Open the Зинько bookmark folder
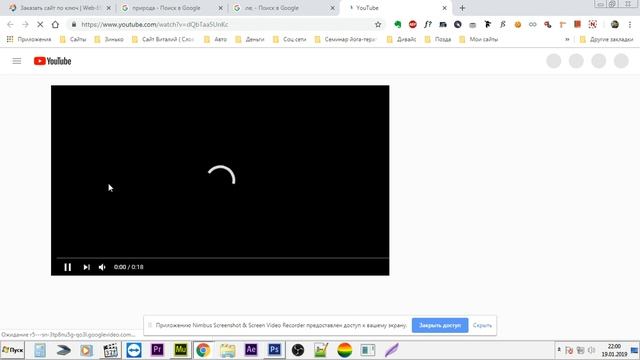The width and height of the screenshot is (640, 360). (x=109, y=39)
